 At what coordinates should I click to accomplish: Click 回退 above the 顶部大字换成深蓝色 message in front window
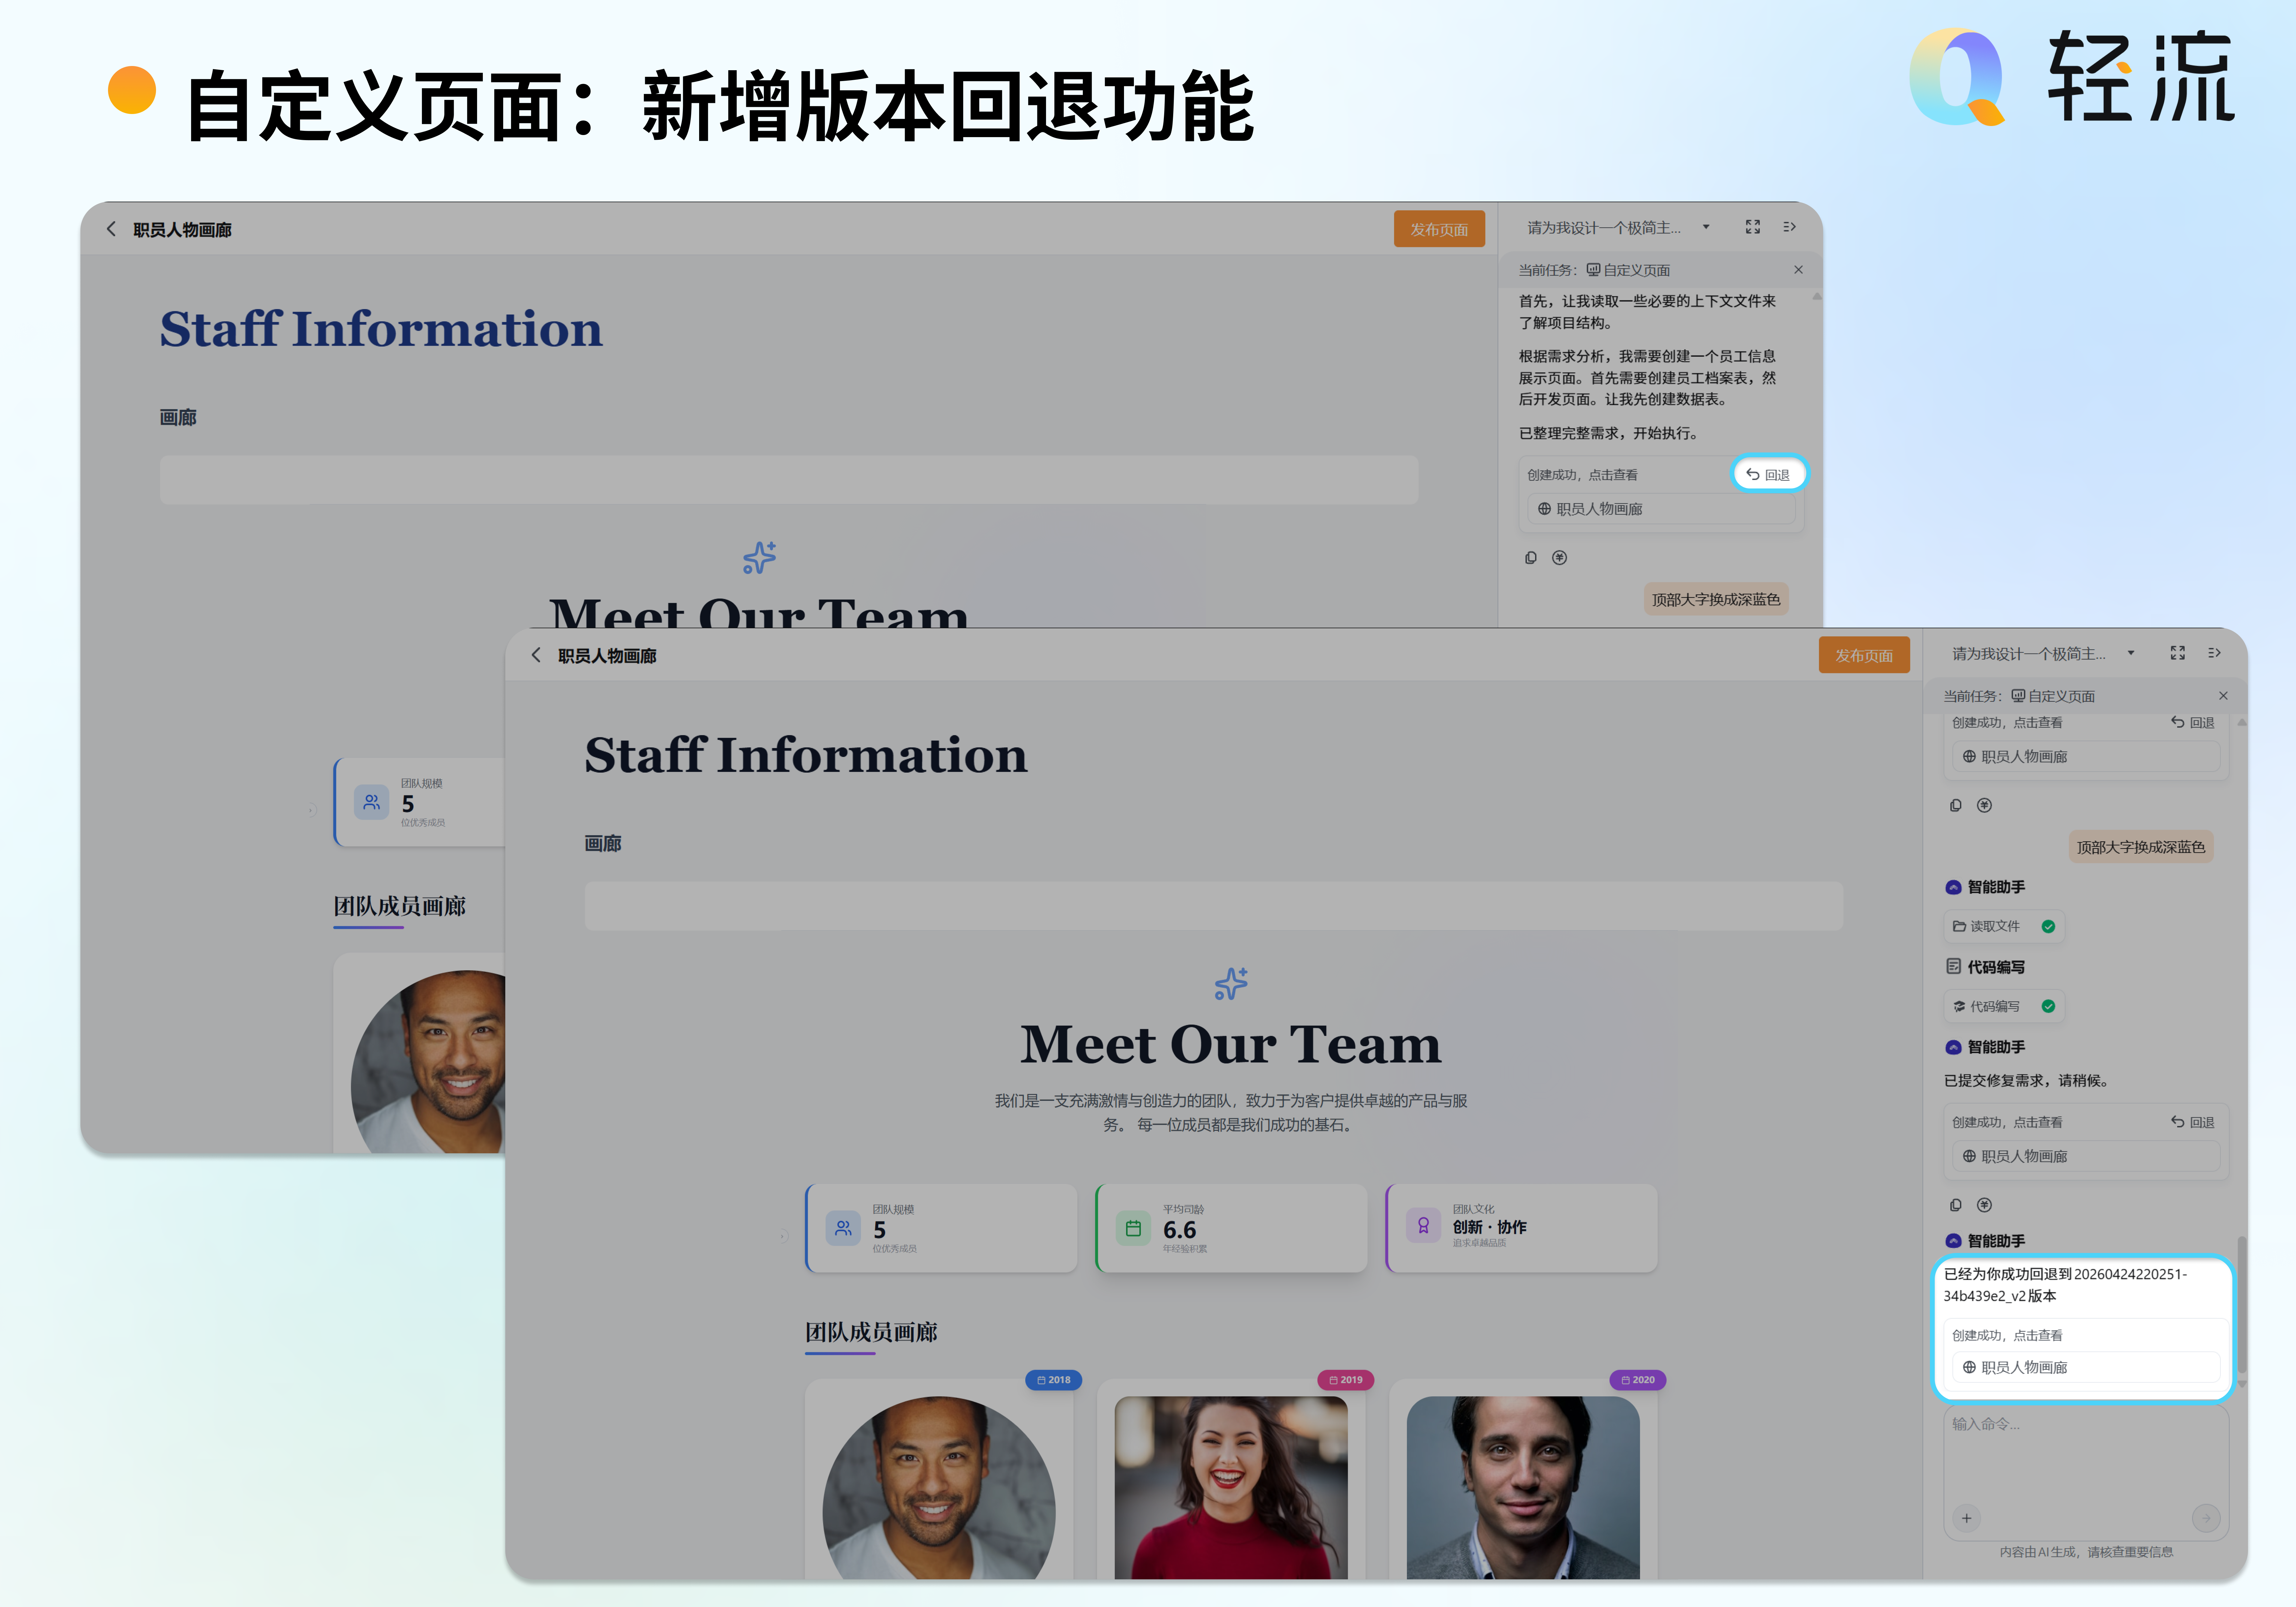2193,722
